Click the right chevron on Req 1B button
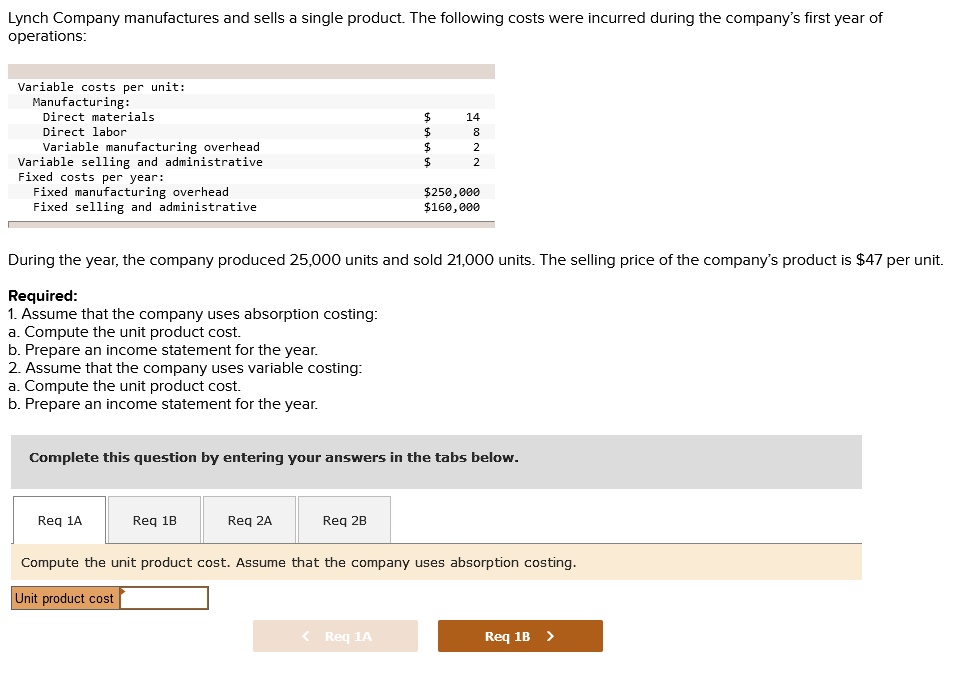This screenshot has height=688, width=979. (x=551, y=635)
